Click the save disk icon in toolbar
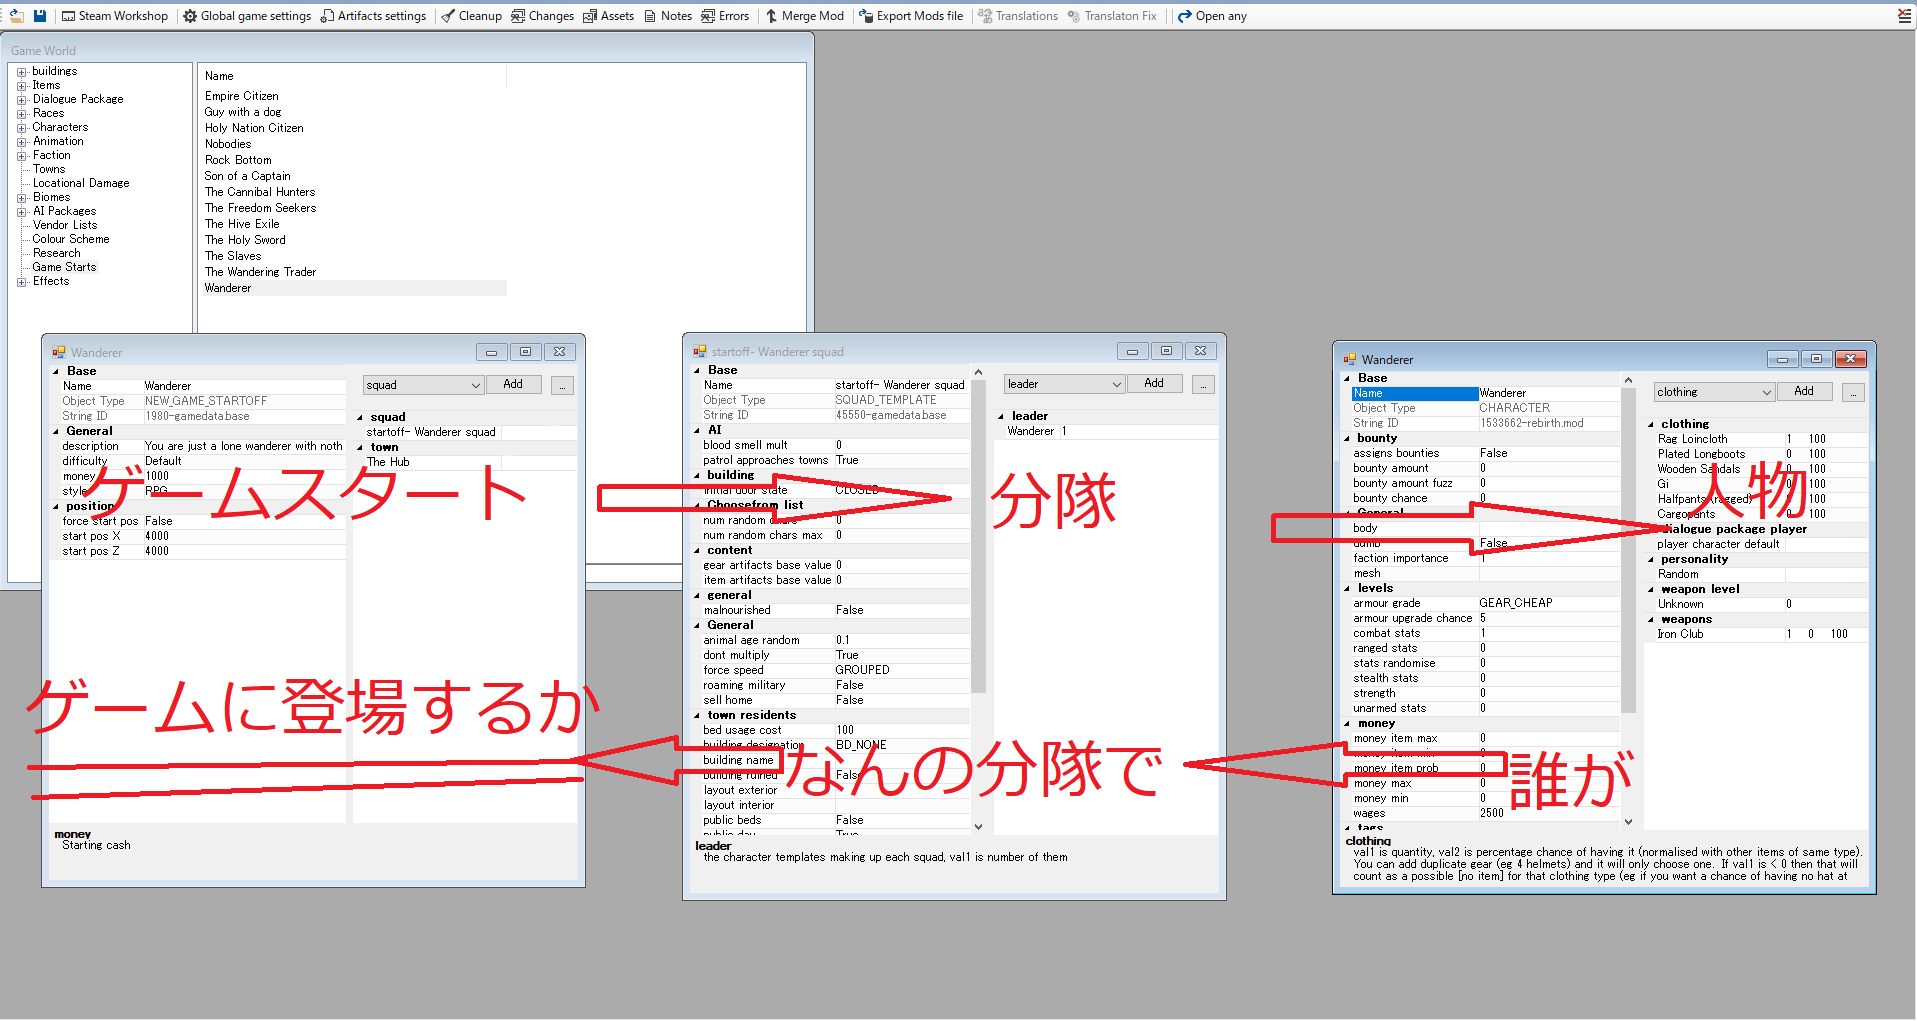This screenshot has width=1917, height=1021. pos(40,16)
